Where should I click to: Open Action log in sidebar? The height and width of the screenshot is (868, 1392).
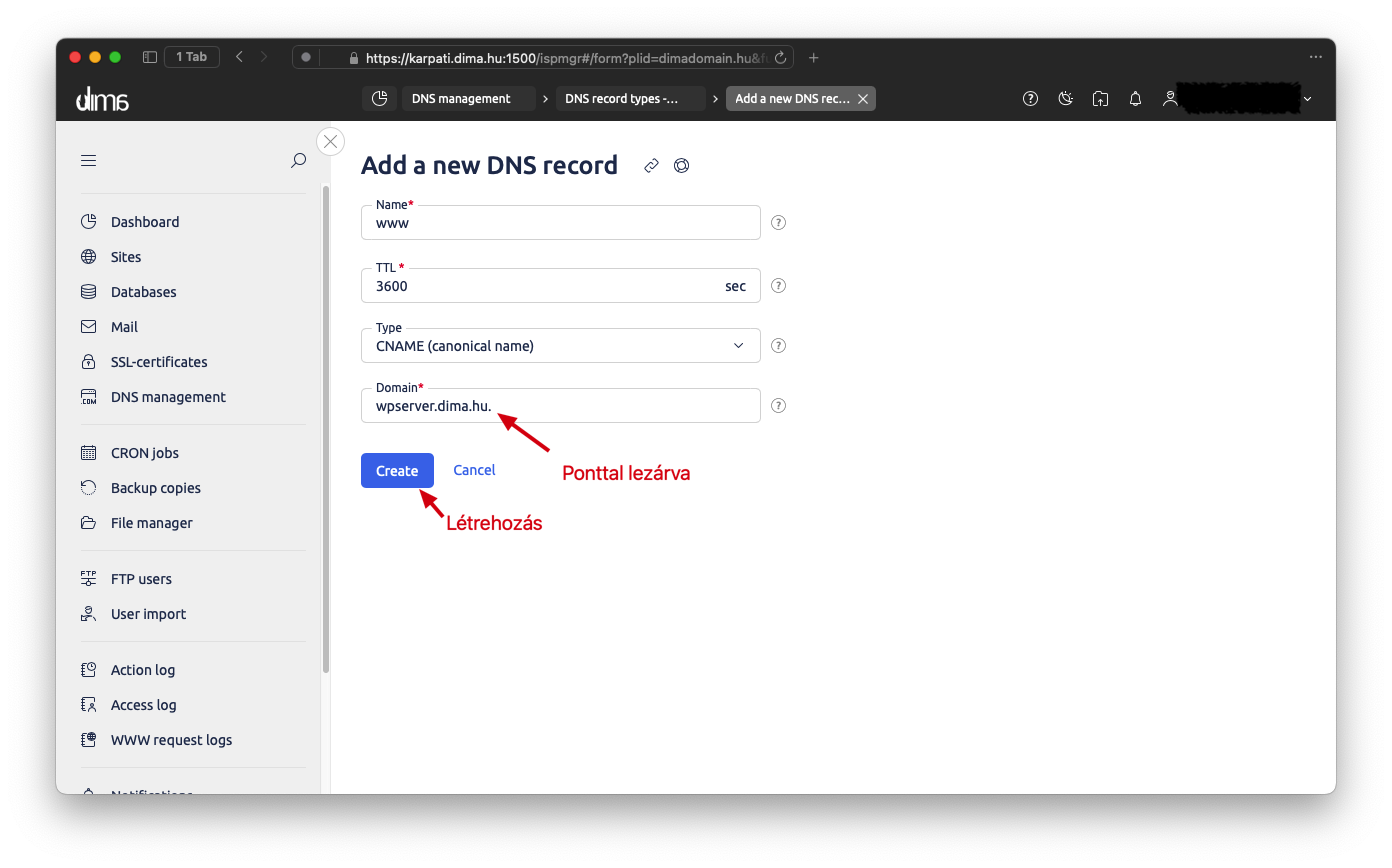coord(142,670)
